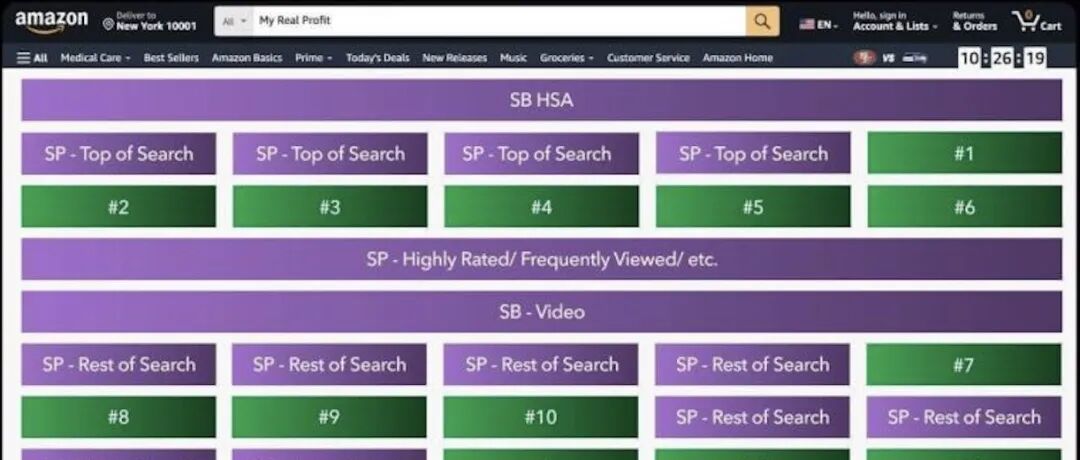Click the US flag language icon
Viewport: 1080px width, 460px height.
(x=807, y=24)
